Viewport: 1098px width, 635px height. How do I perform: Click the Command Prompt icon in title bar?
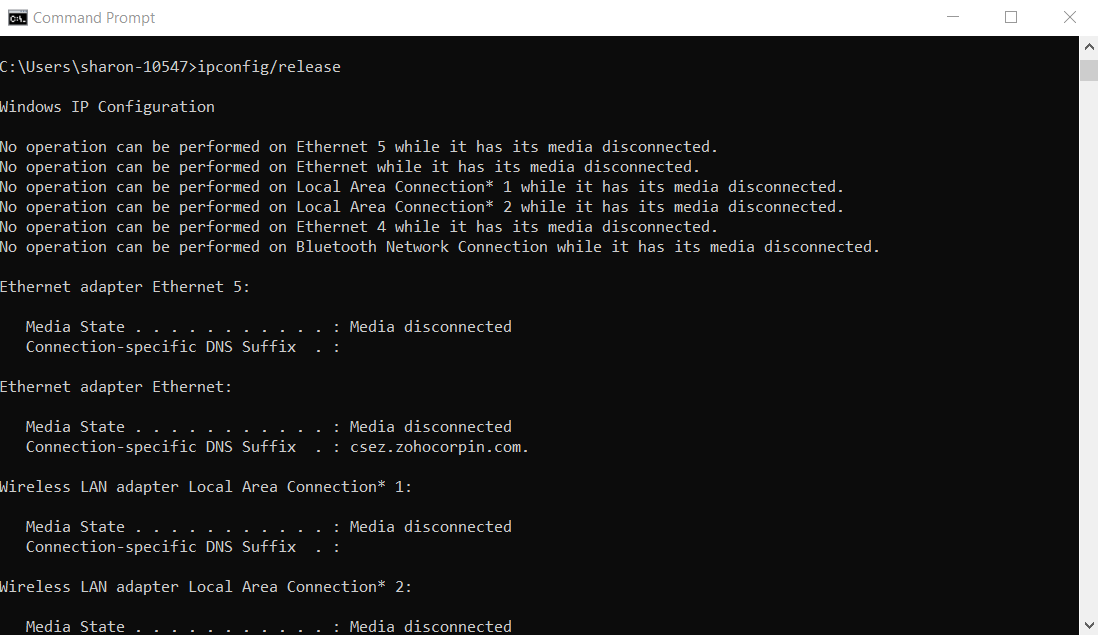pyautogui.click(x=17, y=17)
